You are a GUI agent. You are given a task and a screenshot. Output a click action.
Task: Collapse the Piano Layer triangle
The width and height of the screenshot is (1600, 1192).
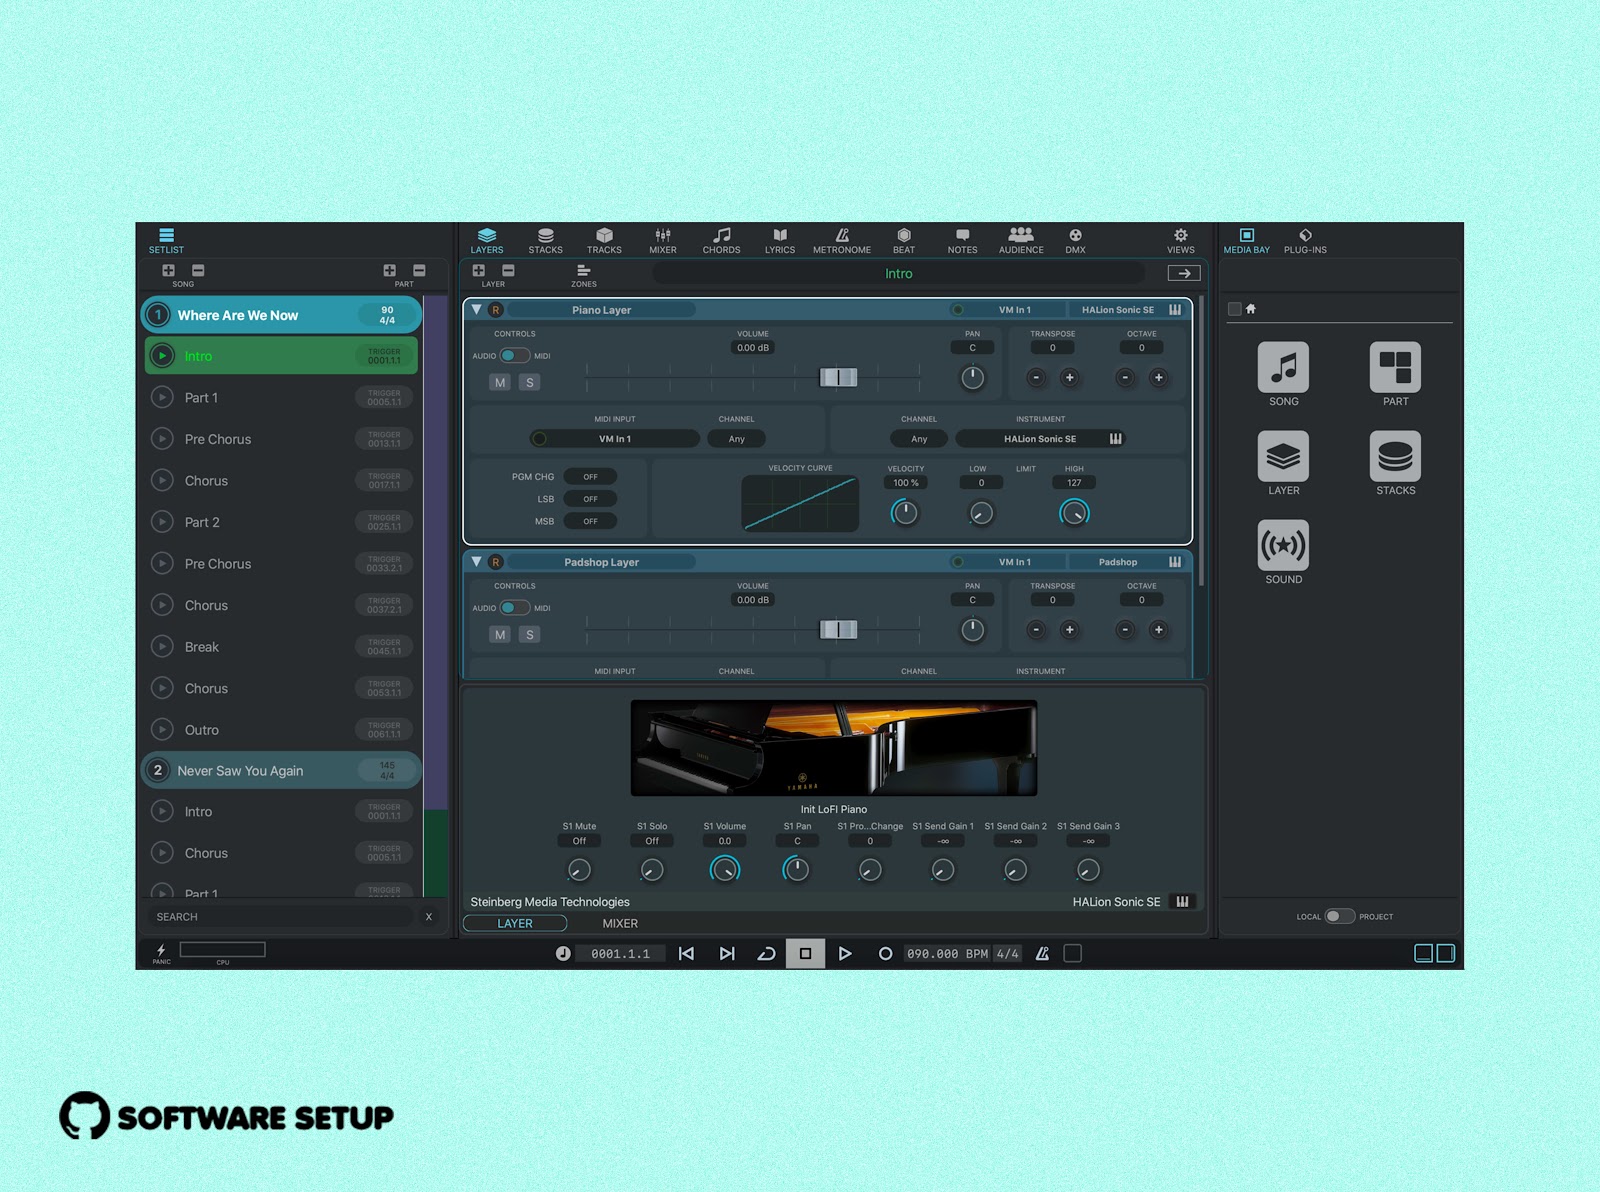[x=477, y=310]
